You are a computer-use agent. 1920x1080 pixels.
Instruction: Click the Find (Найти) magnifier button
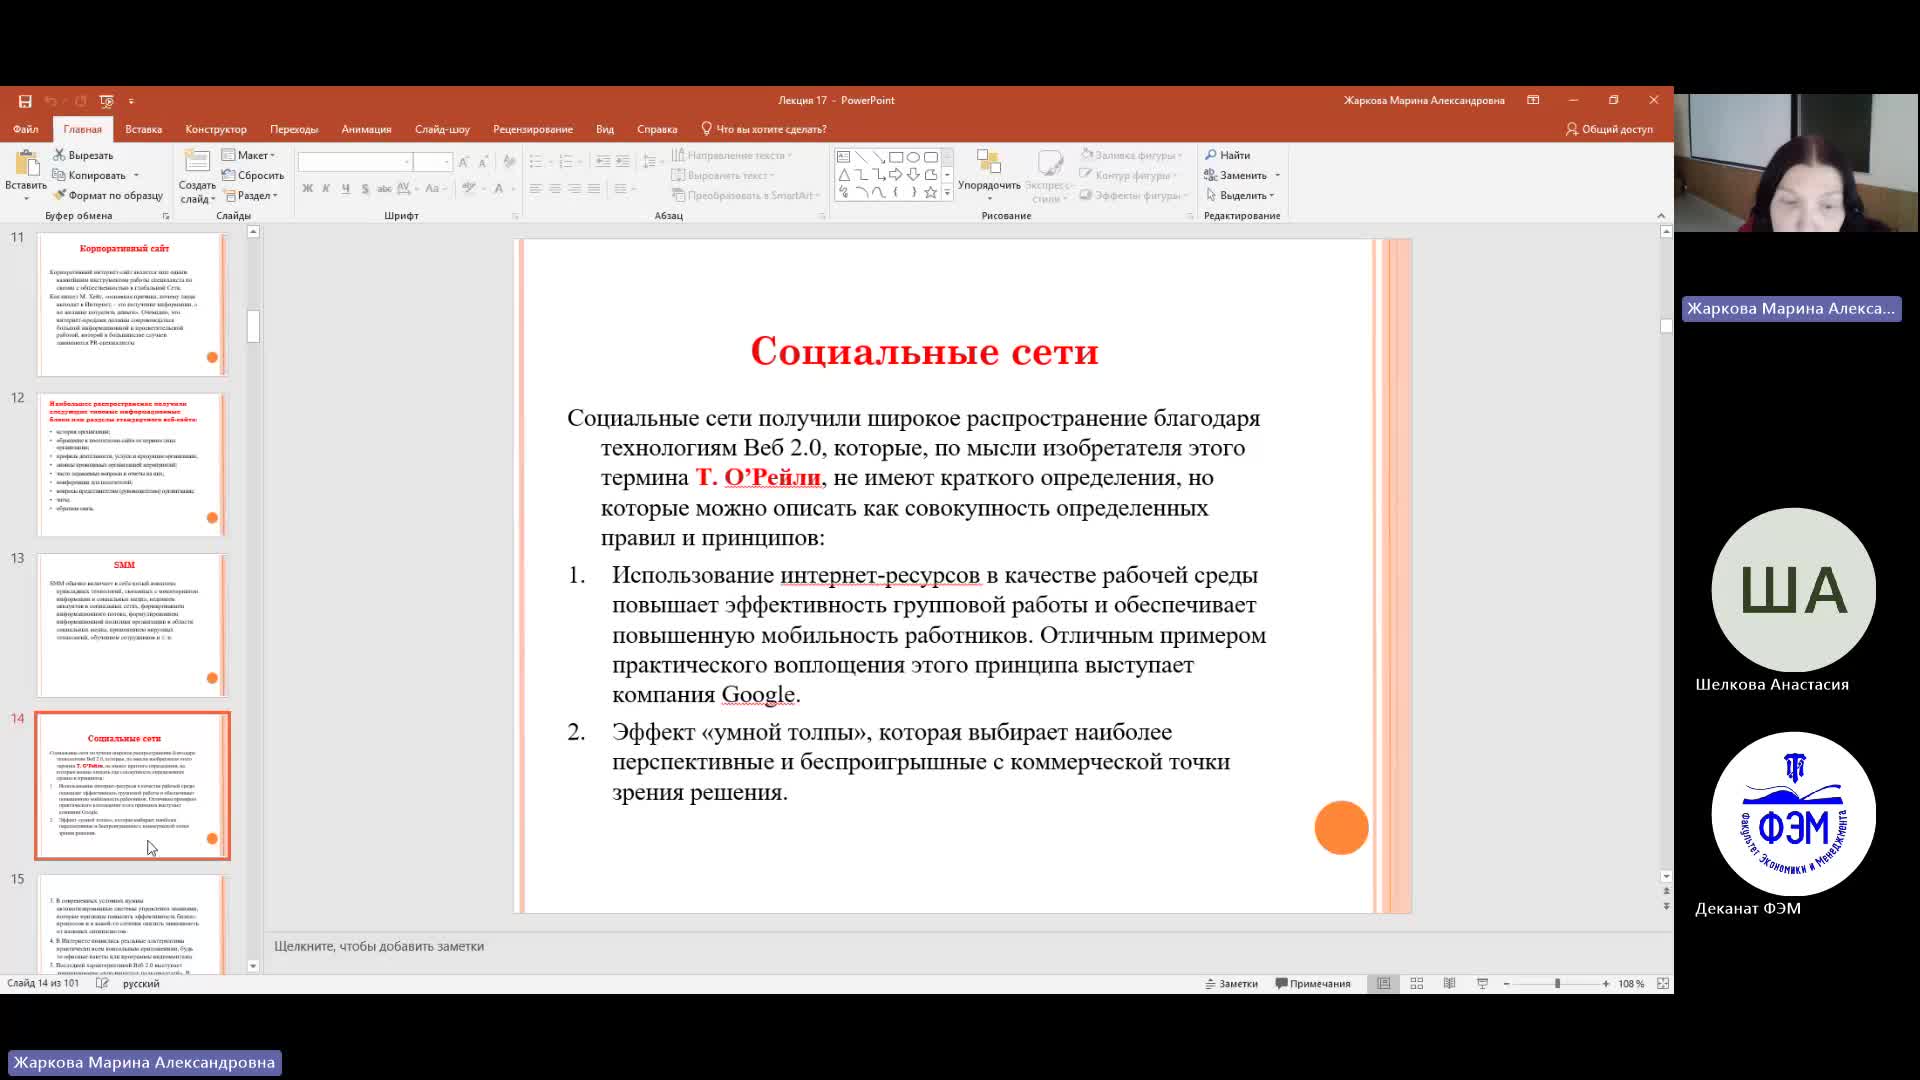point(1228,155)
